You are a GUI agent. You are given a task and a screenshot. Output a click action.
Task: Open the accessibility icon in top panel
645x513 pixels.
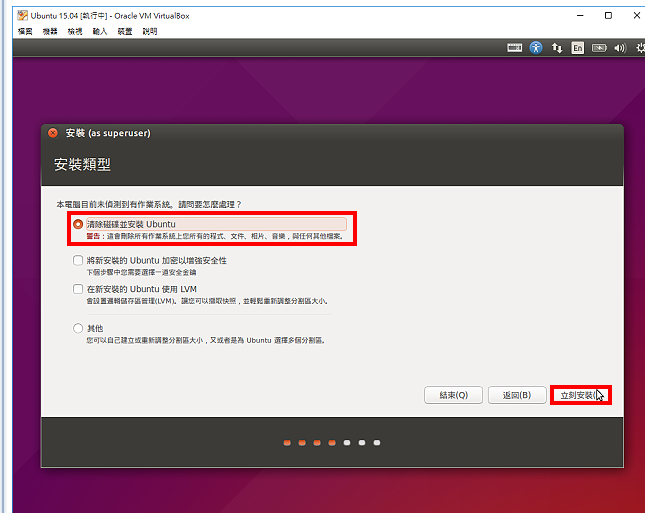[536, 48]
